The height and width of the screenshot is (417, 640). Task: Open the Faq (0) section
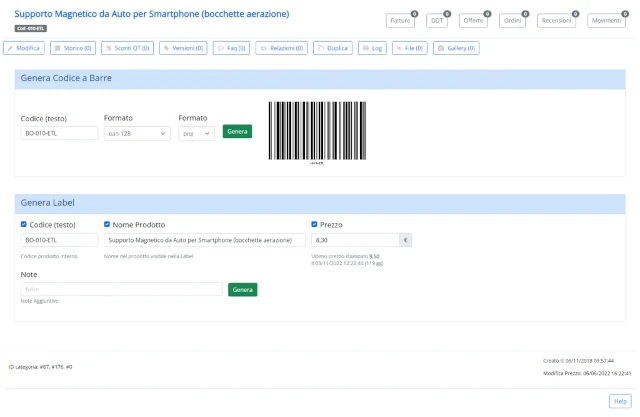click(x=231, y=48)
